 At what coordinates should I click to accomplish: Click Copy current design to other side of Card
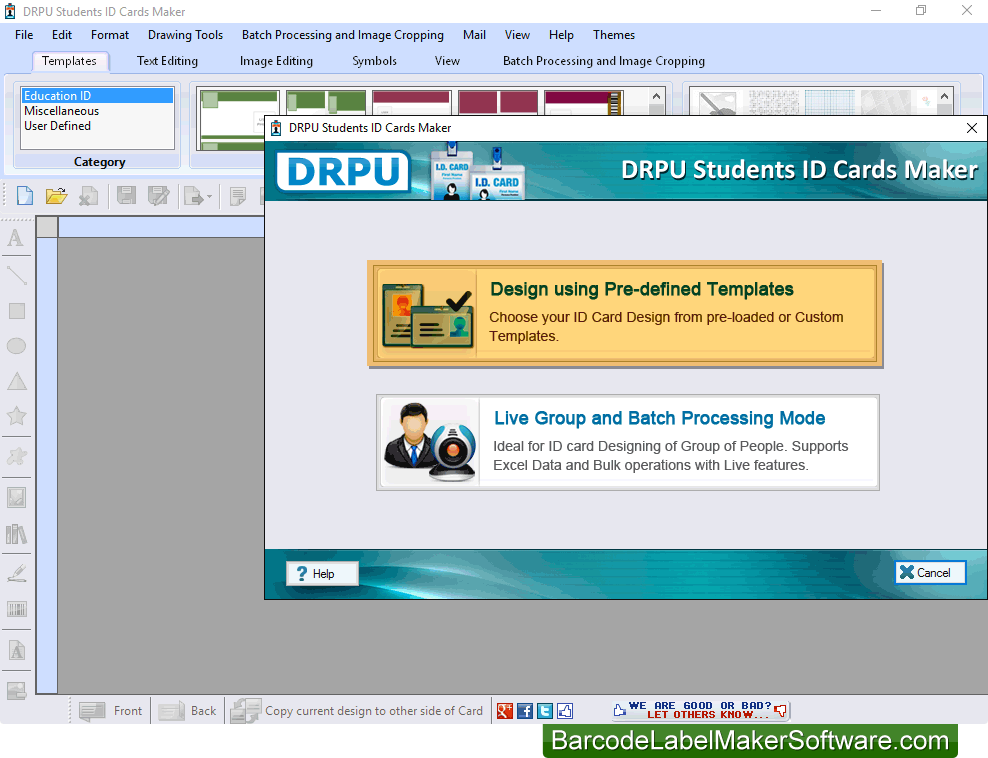coord(357,711)
